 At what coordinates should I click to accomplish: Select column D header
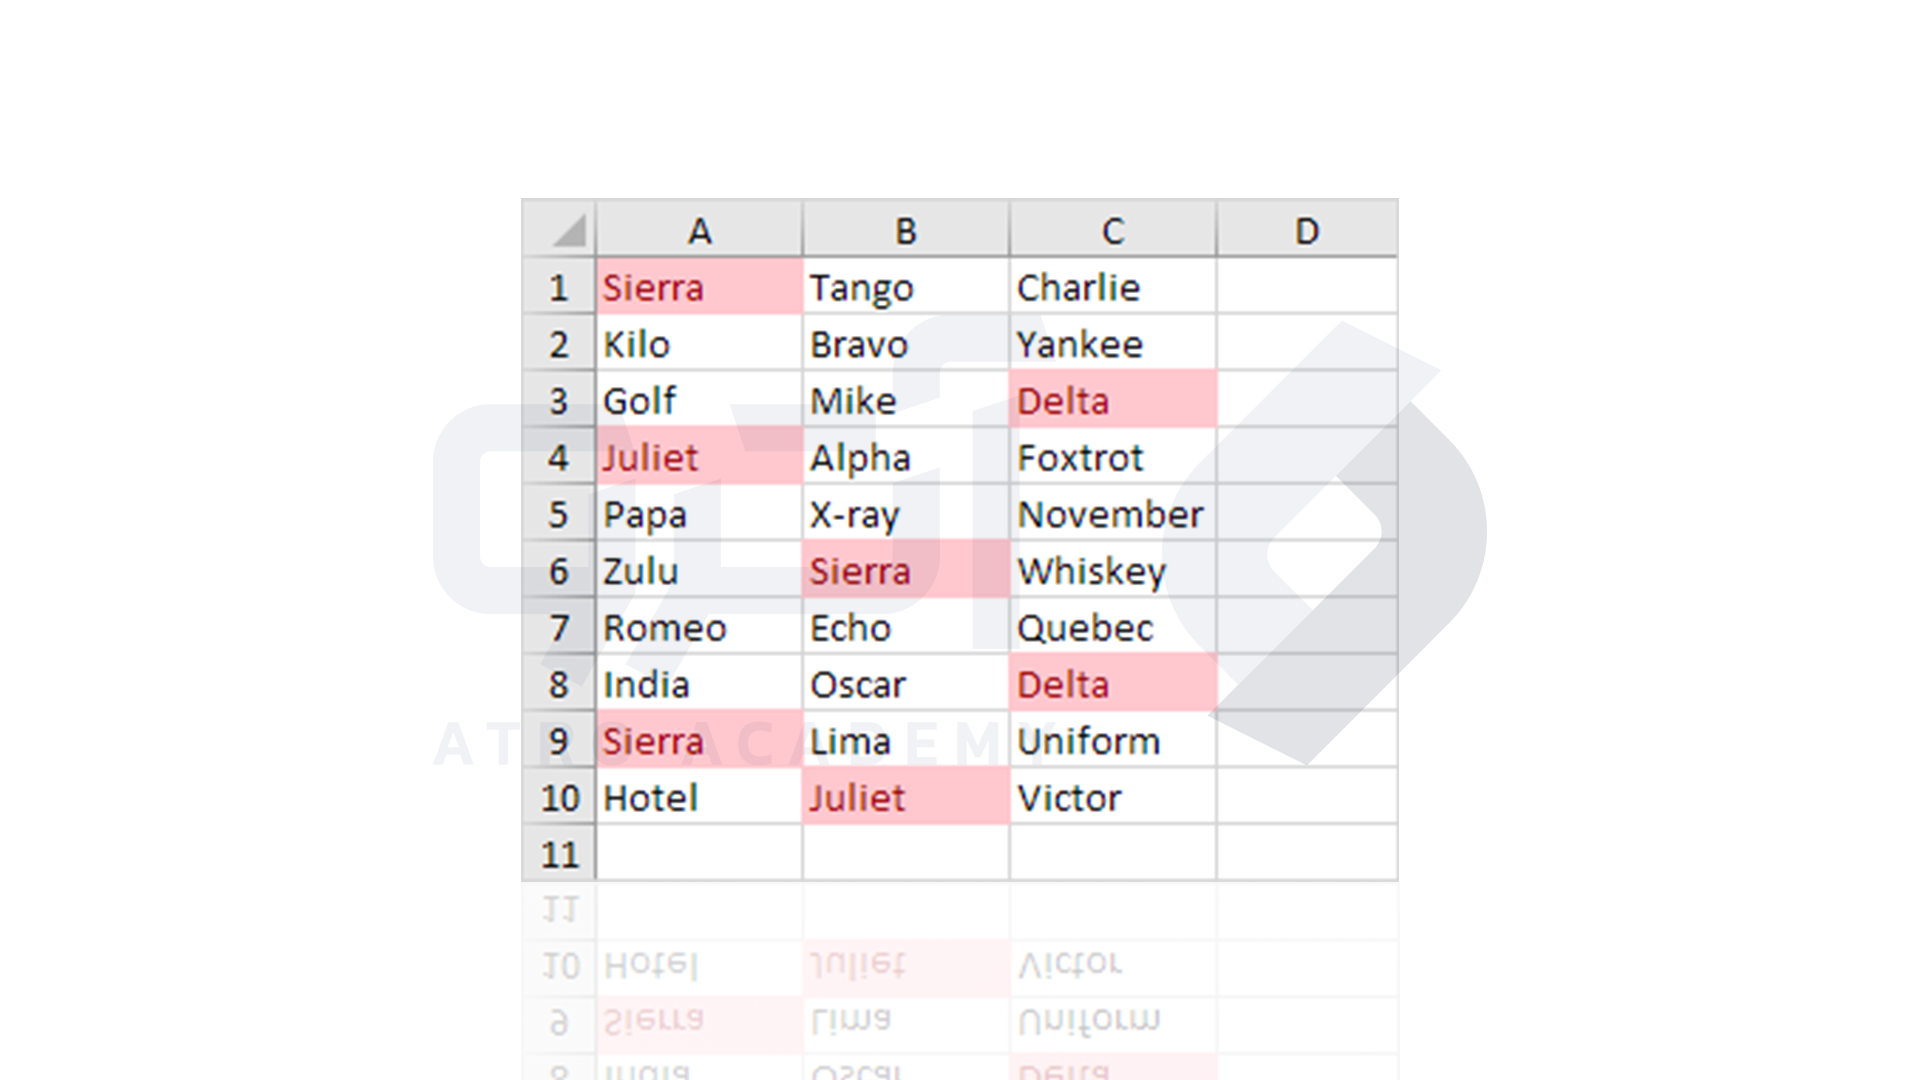[x=1307, y=230]
